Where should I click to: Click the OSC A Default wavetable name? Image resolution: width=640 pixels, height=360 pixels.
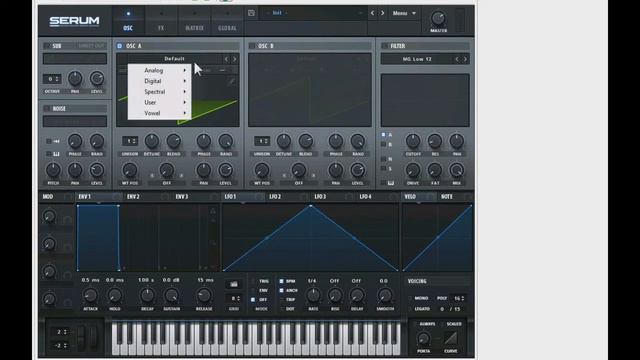[174, 59]
